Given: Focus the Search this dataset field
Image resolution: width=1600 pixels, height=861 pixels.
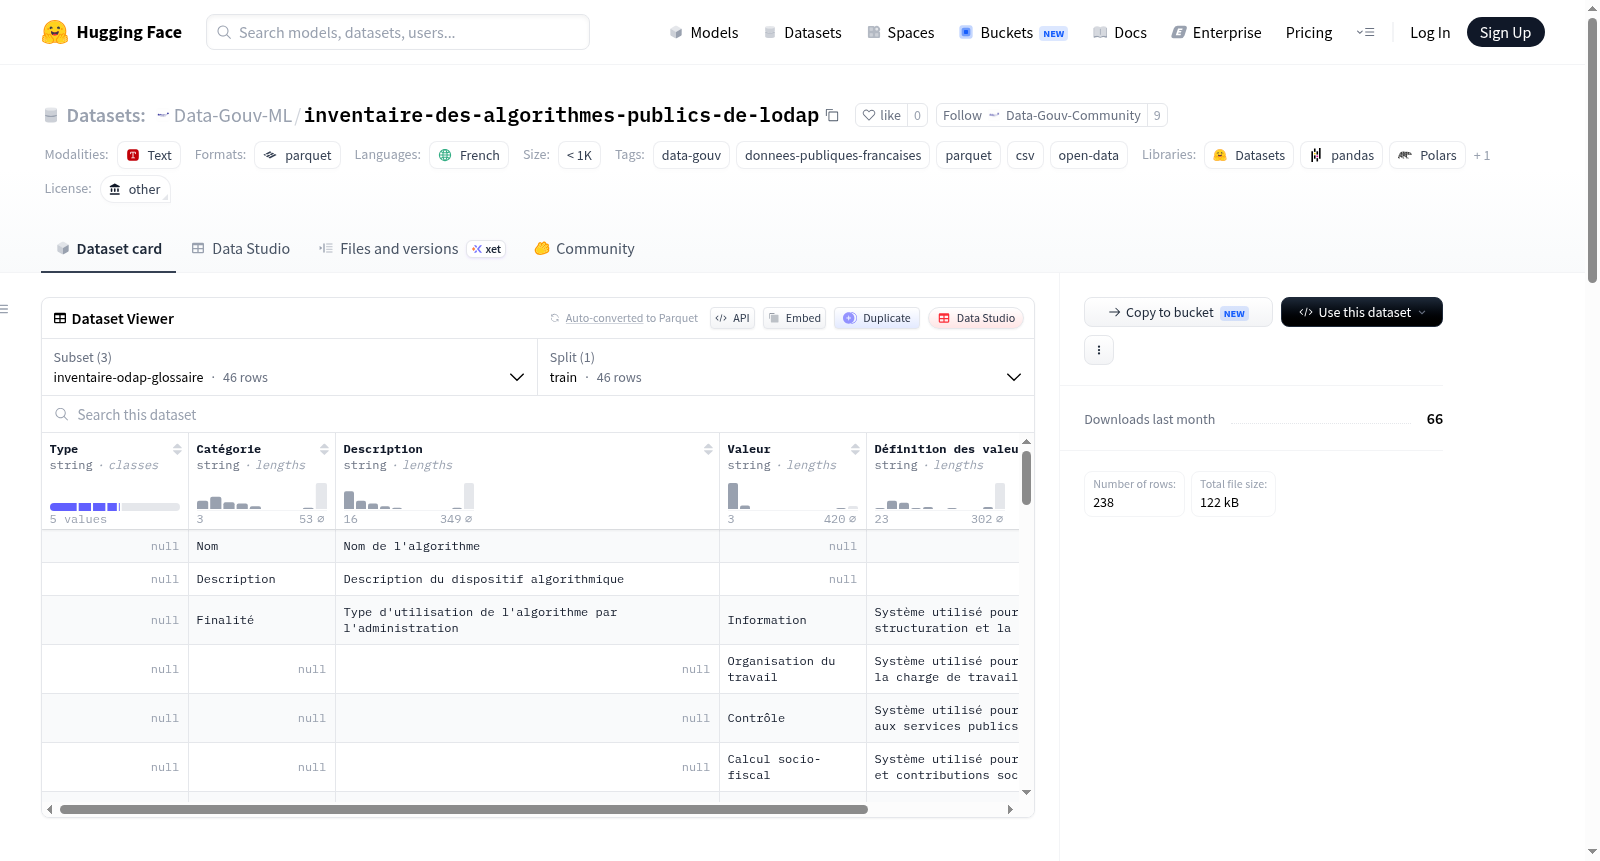Looking at the screenshot, I should click(538, 414).
